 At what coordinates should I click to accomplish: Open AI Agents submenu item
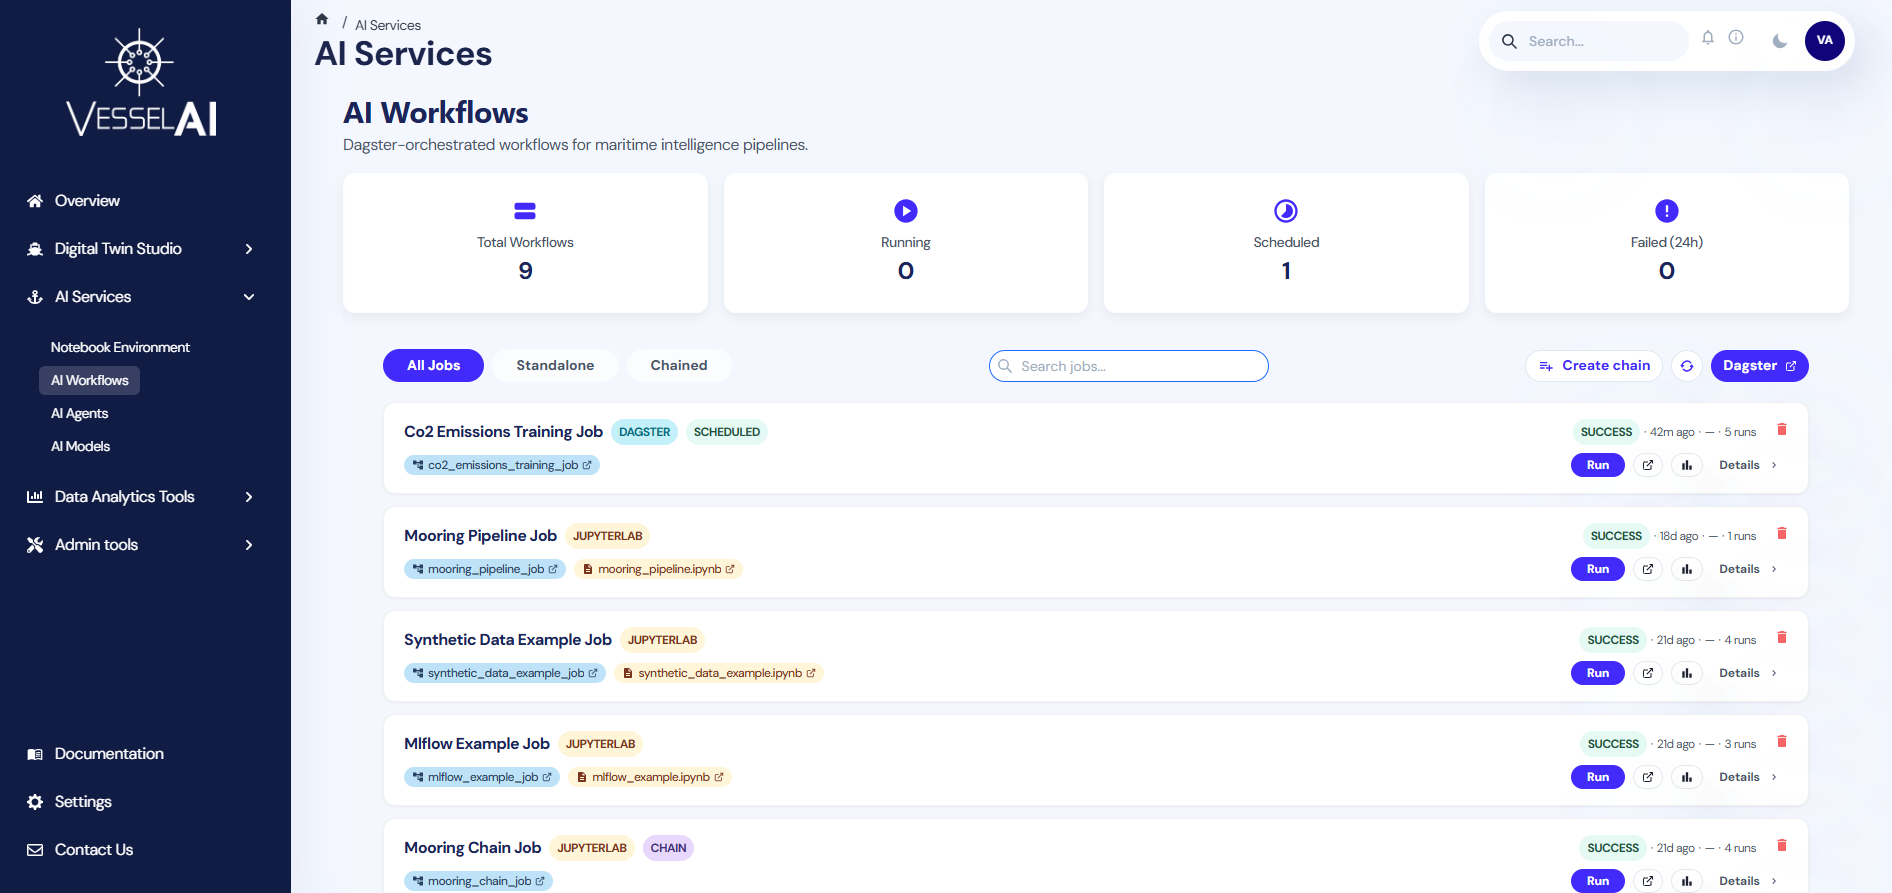(80, 414)
